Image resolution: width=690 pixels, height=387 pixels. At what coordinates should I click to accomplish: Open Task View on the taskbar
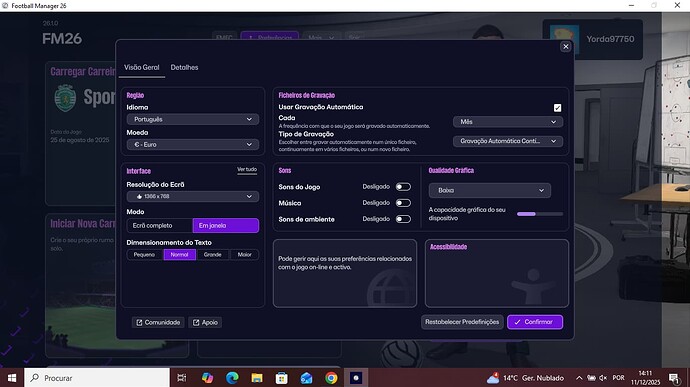coord(181,378)
